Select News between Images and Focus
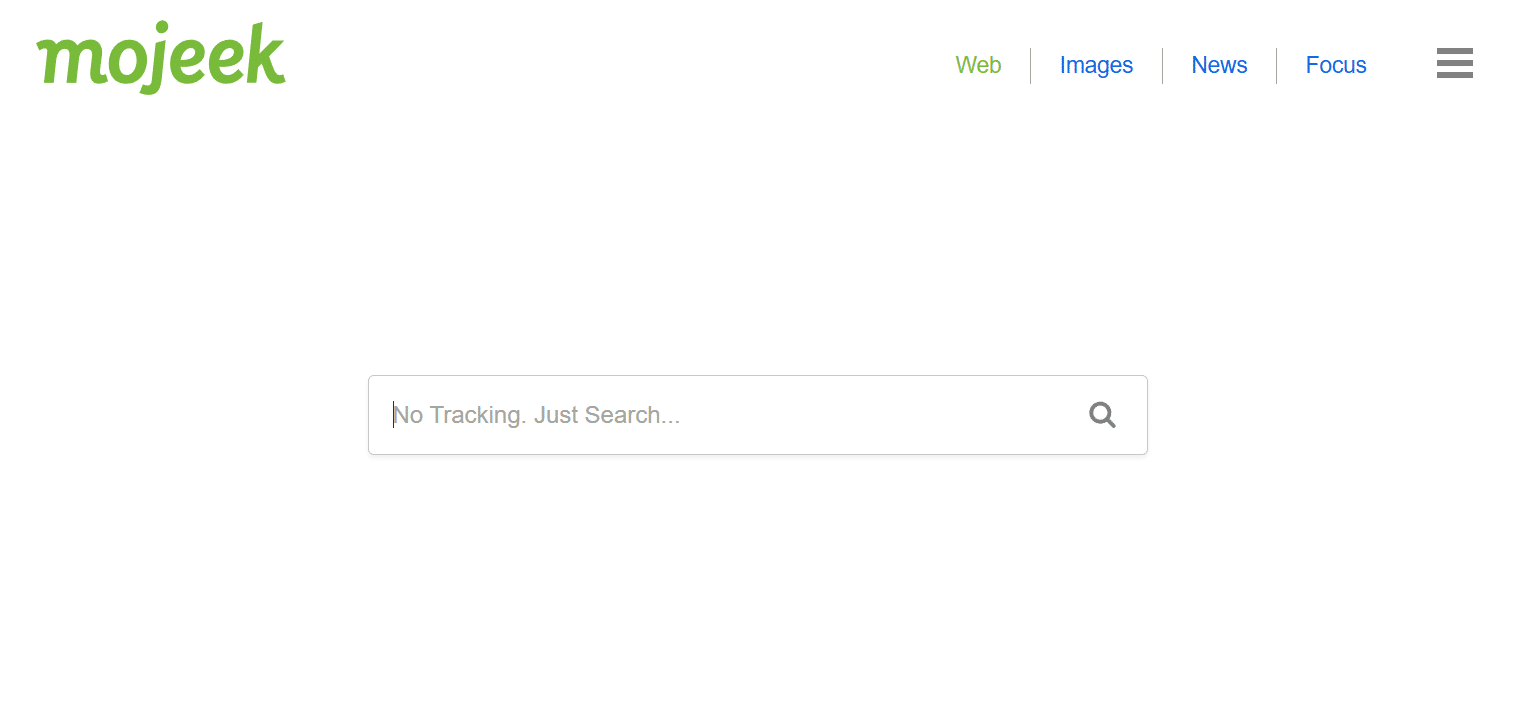The height and width of the screenshot is (712, 1513). (1219, 65)
